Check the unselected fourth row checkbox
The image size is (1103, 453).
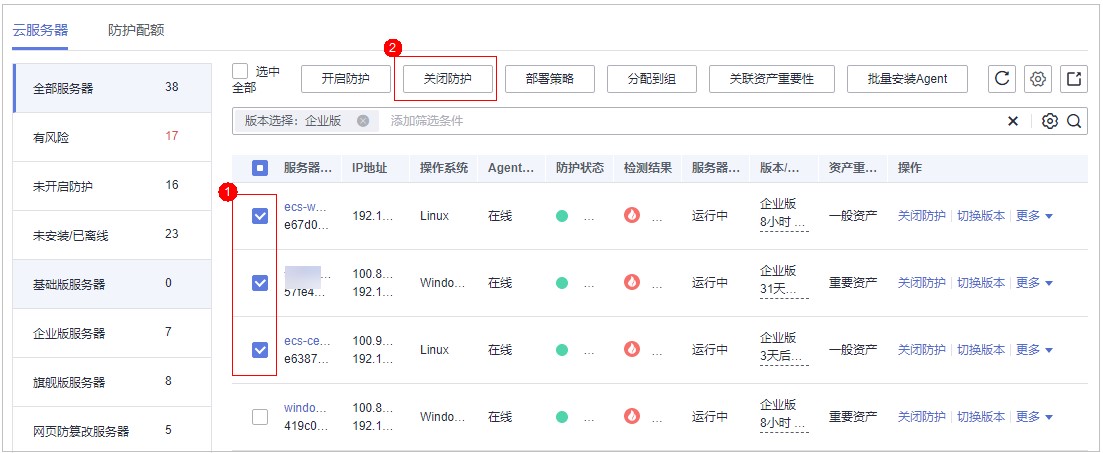click(260, 417)
